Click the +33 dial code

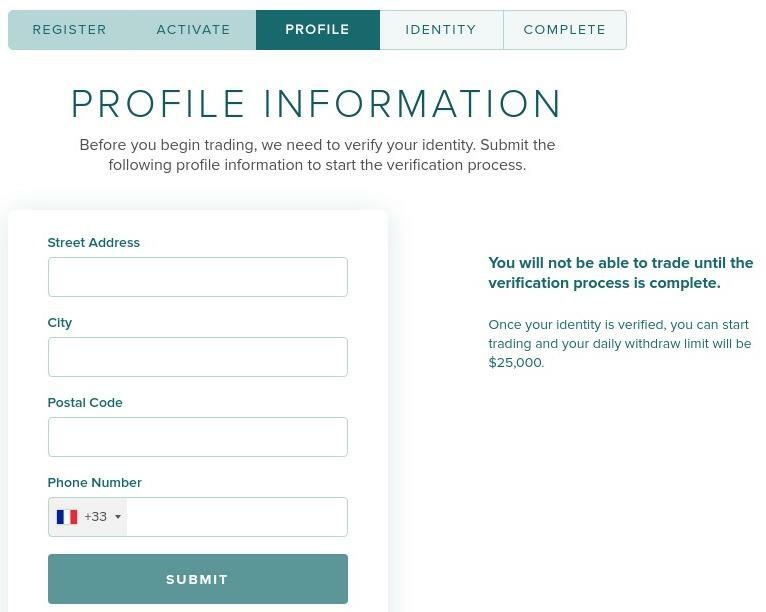coord(95,517)
